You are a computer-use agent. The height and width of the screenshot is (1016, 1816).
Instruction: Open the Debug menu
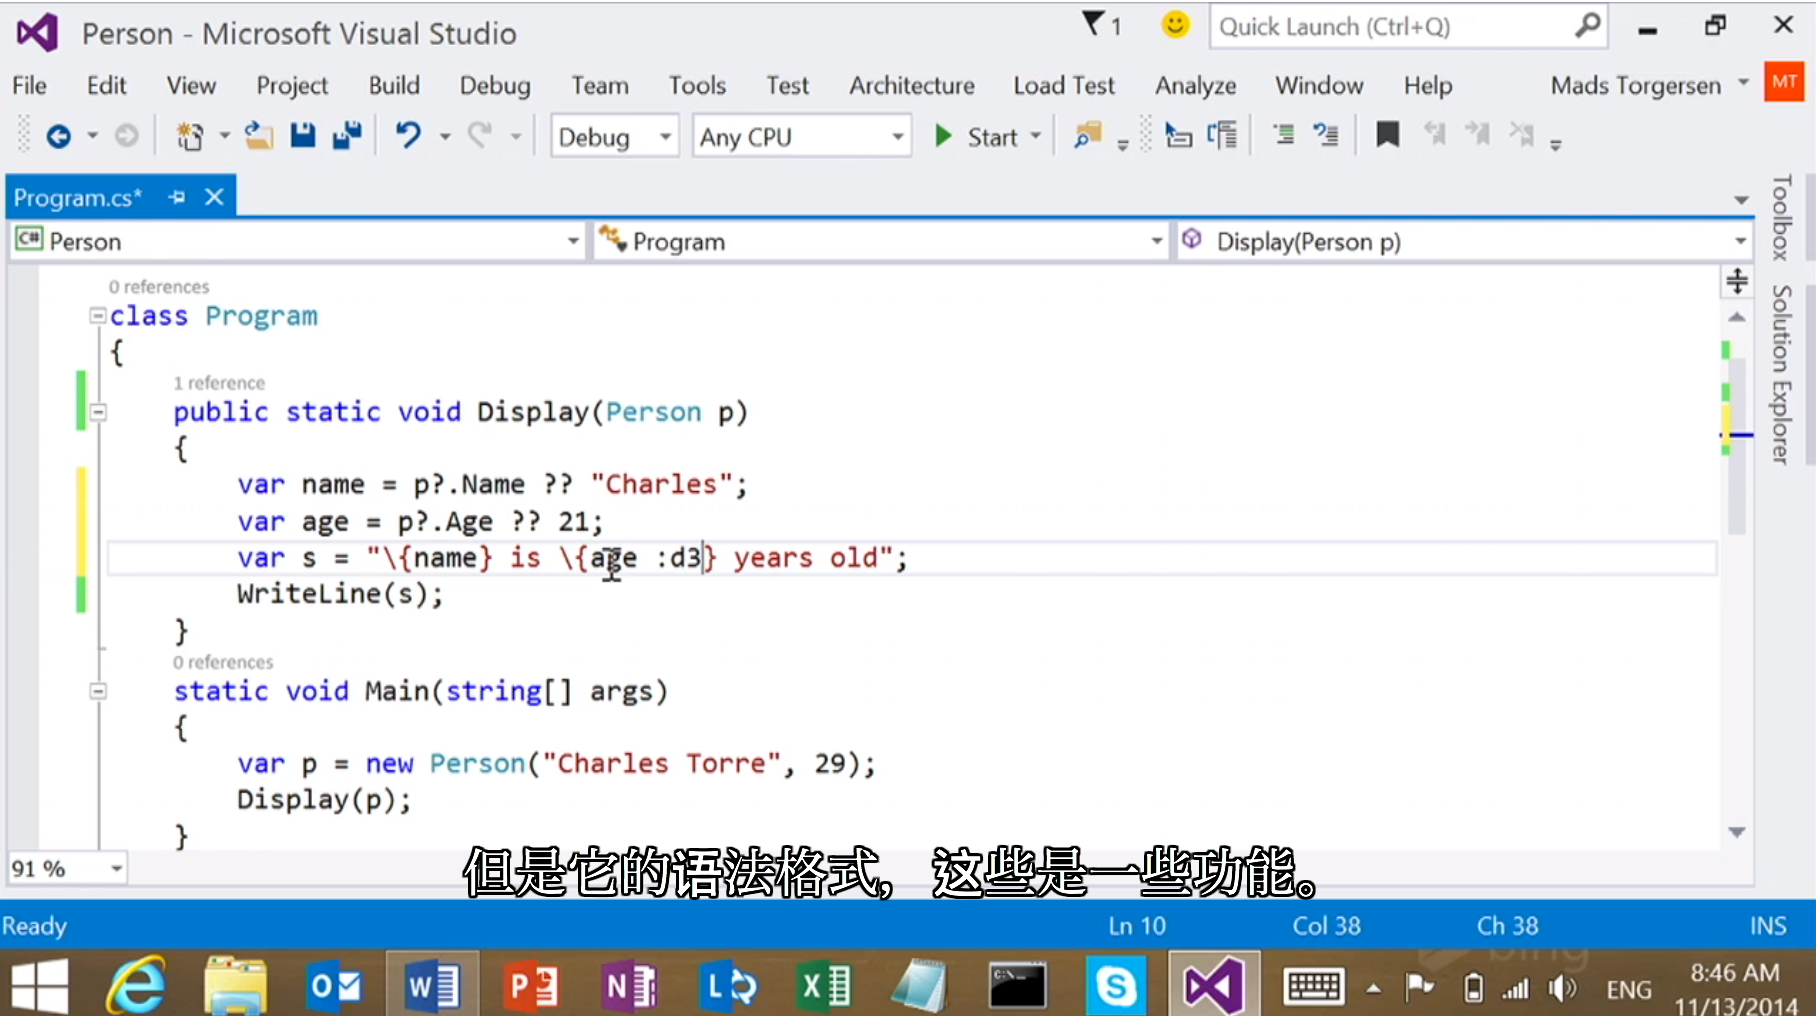click(495, 85)
